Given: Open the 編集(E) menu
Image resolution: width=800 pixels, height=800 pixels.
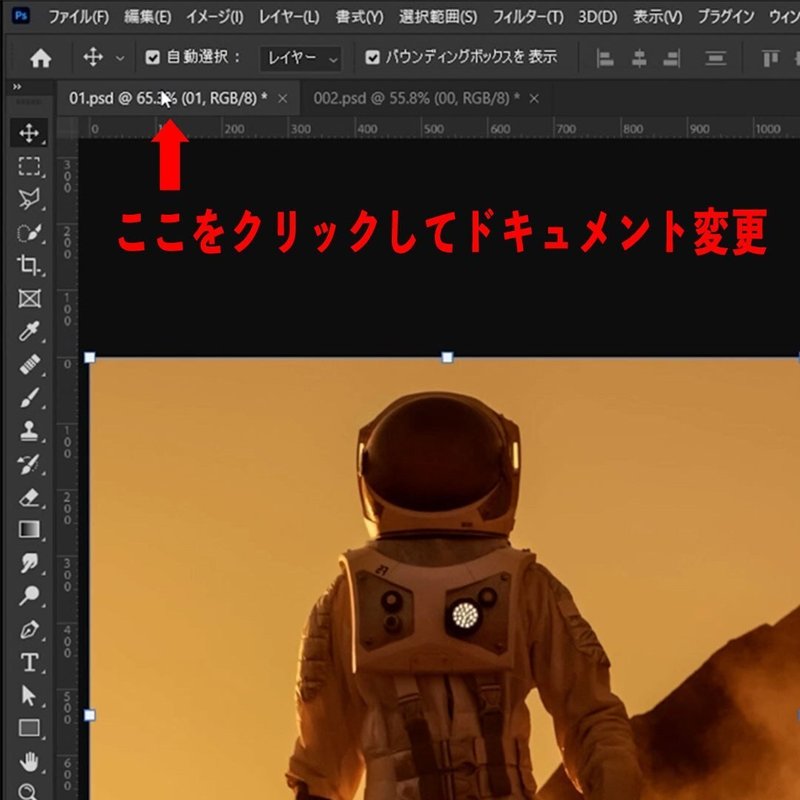Looking at the screenshot, I should (x=147, y=17).
